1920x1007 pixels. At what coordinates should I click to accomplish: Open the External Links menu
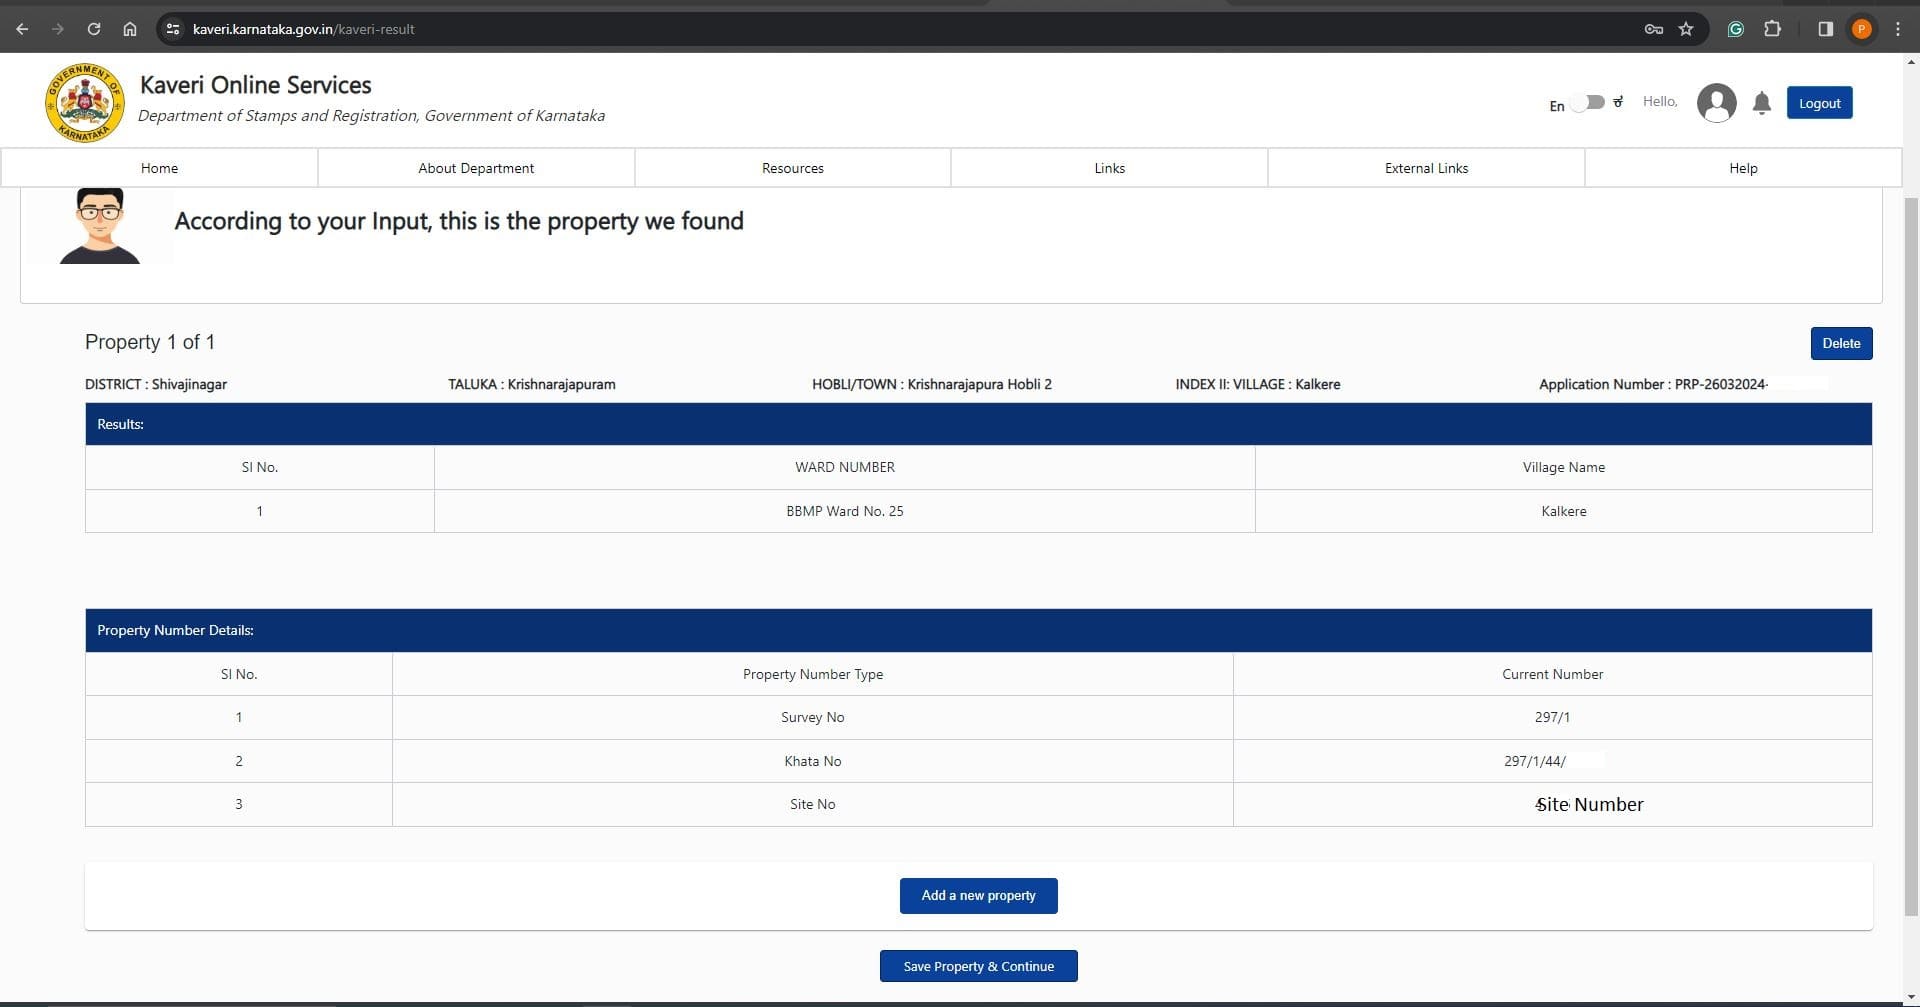pyautogui.click(x=1426, y=168)
